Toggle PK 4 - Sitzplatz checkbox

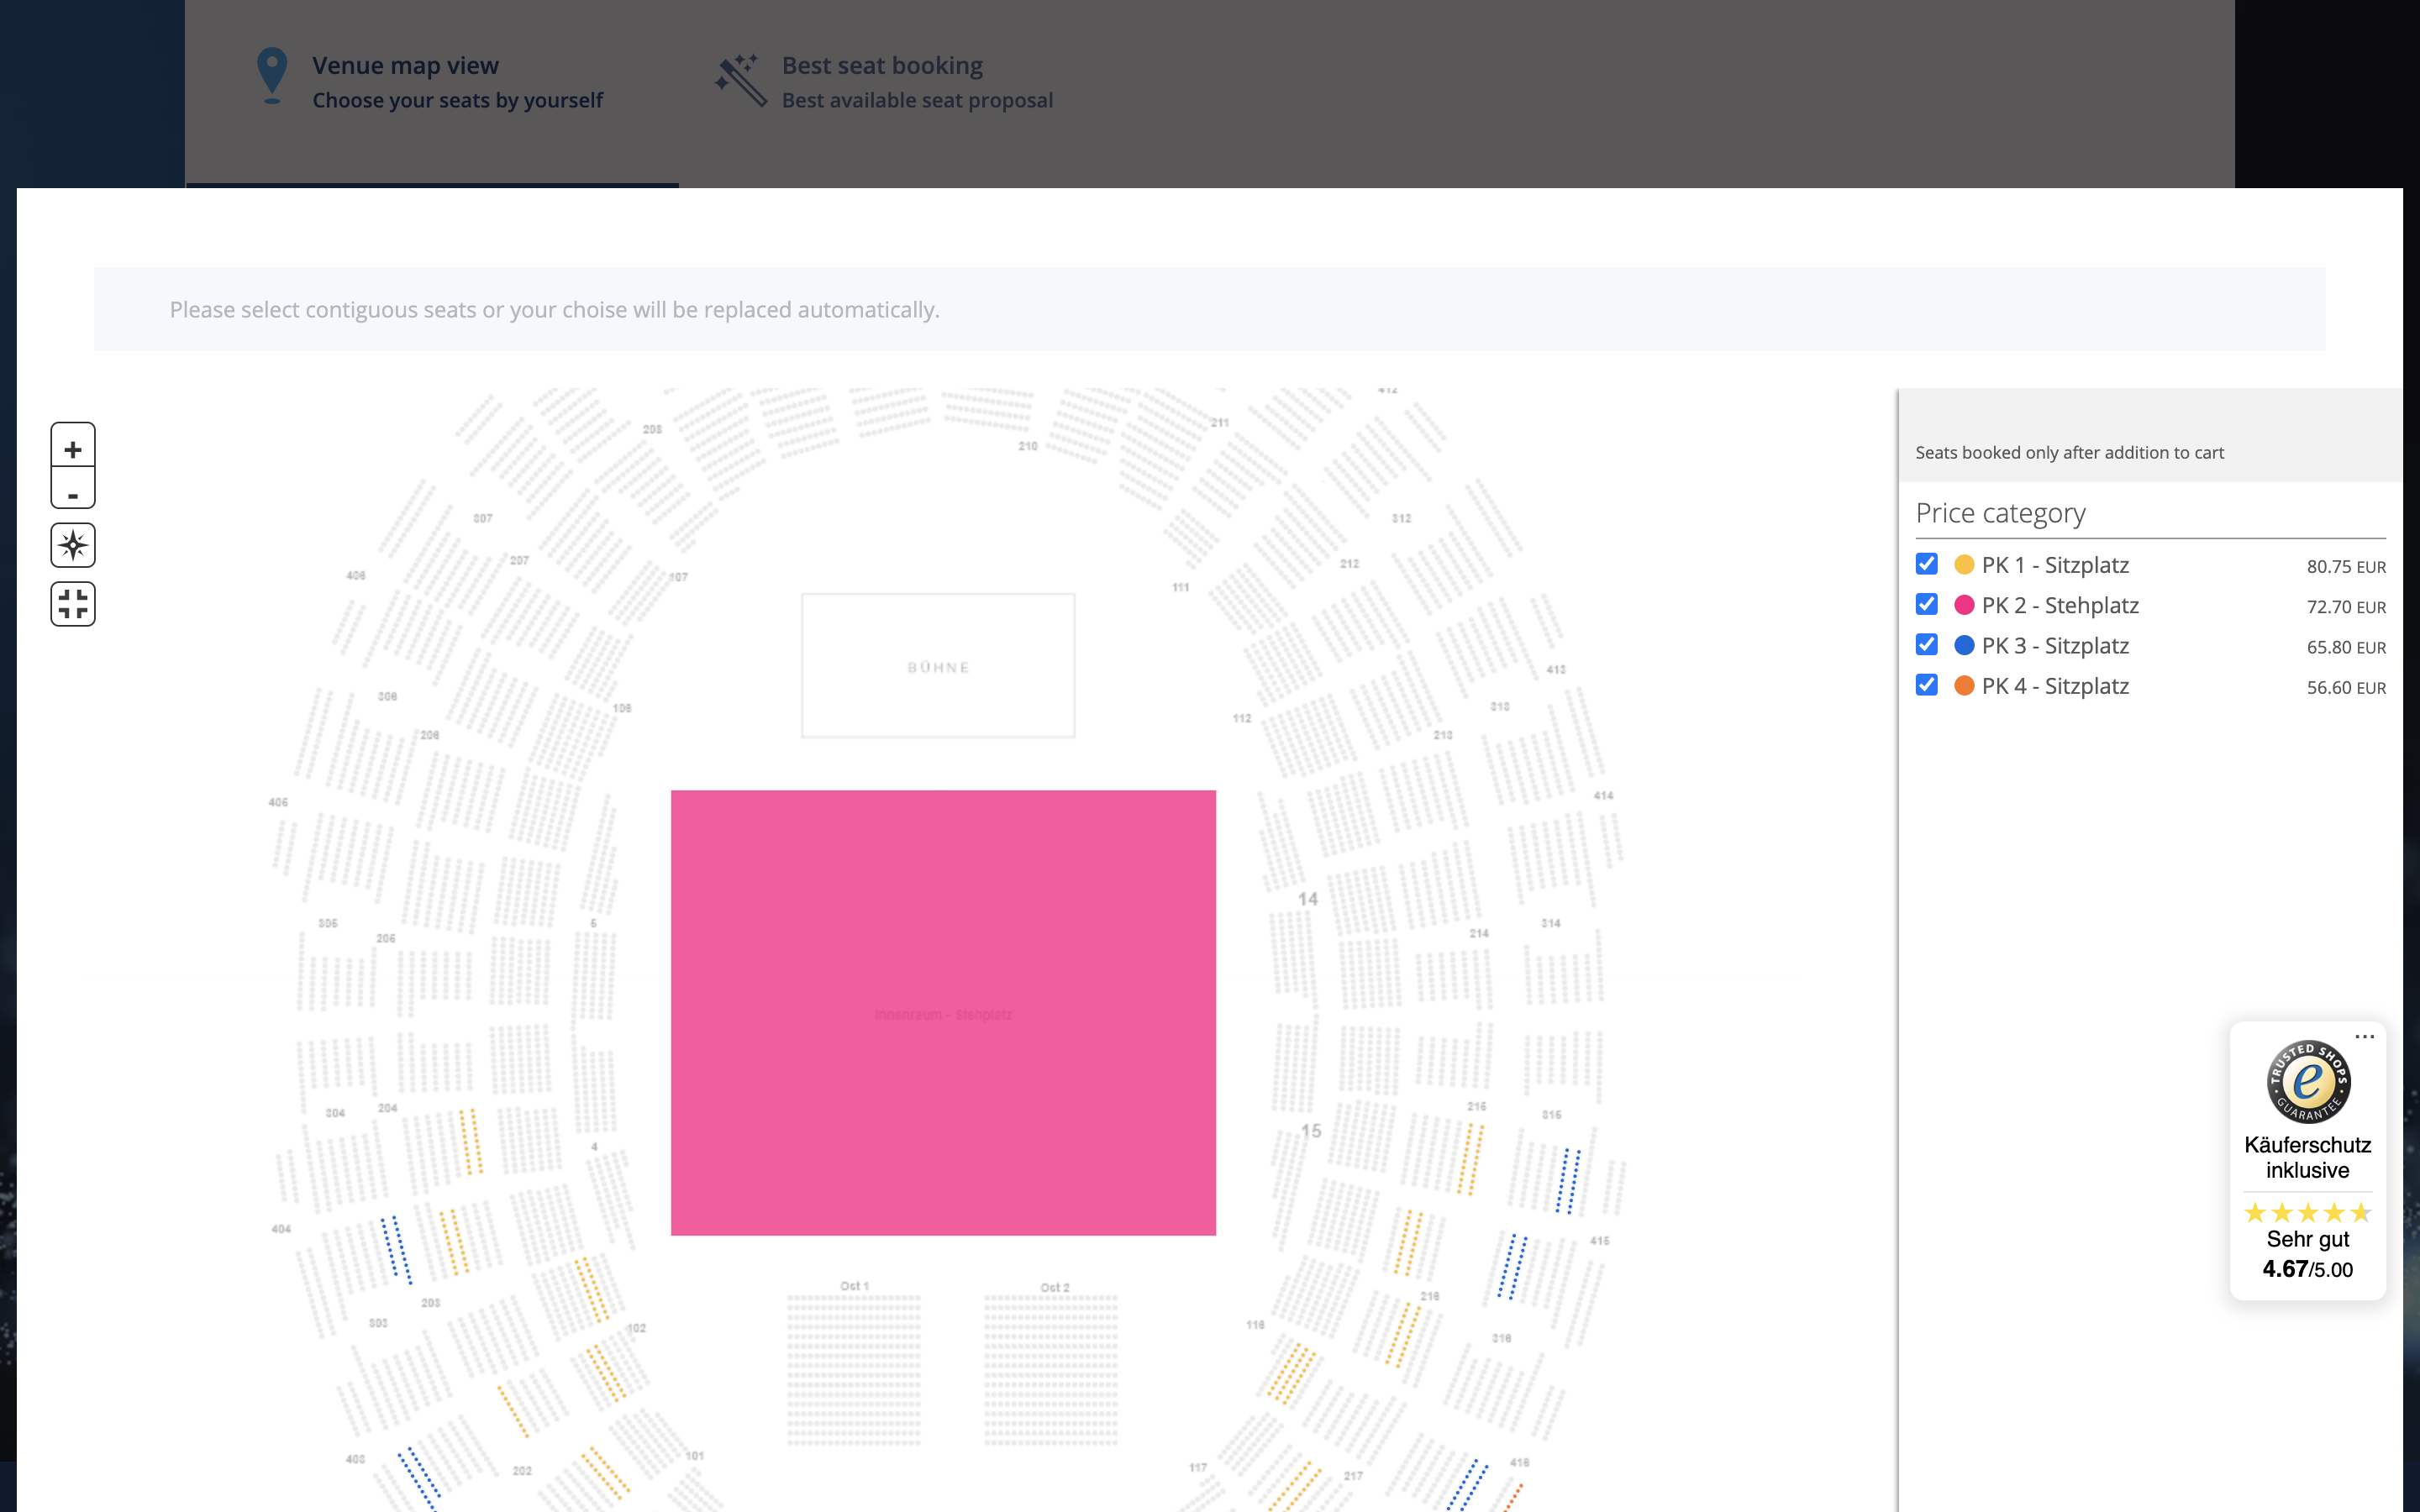tap(1926, 685)
